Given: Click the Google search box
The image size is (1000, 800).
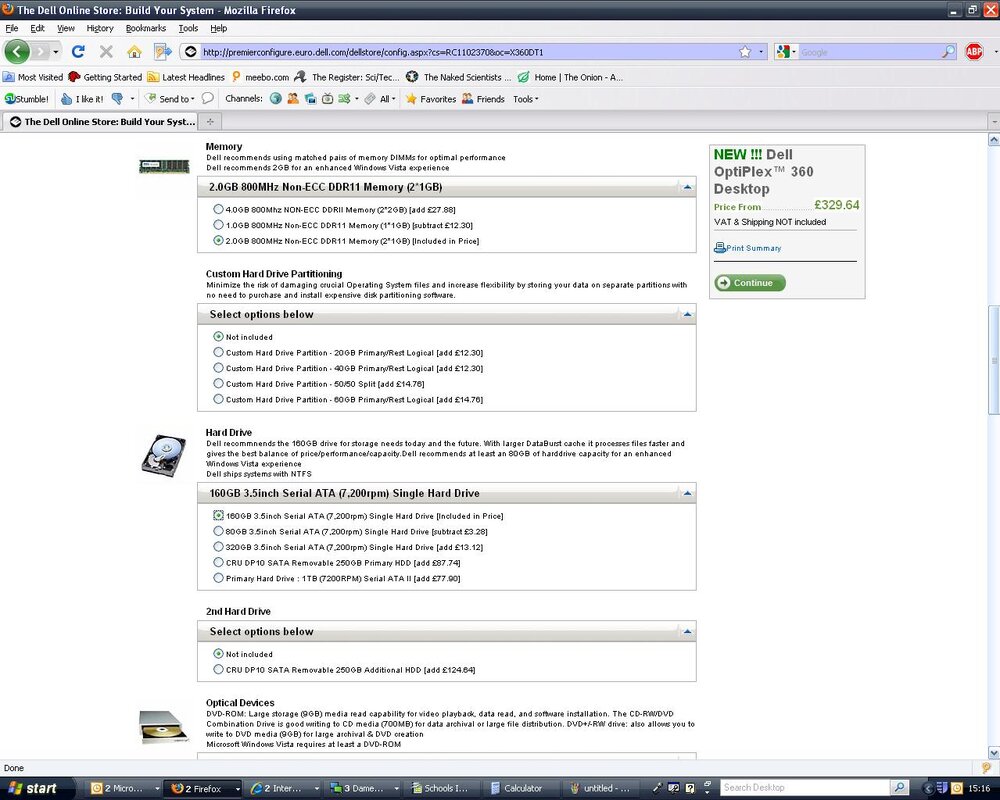Looking at the screenshot, I should tap(869, 52).
